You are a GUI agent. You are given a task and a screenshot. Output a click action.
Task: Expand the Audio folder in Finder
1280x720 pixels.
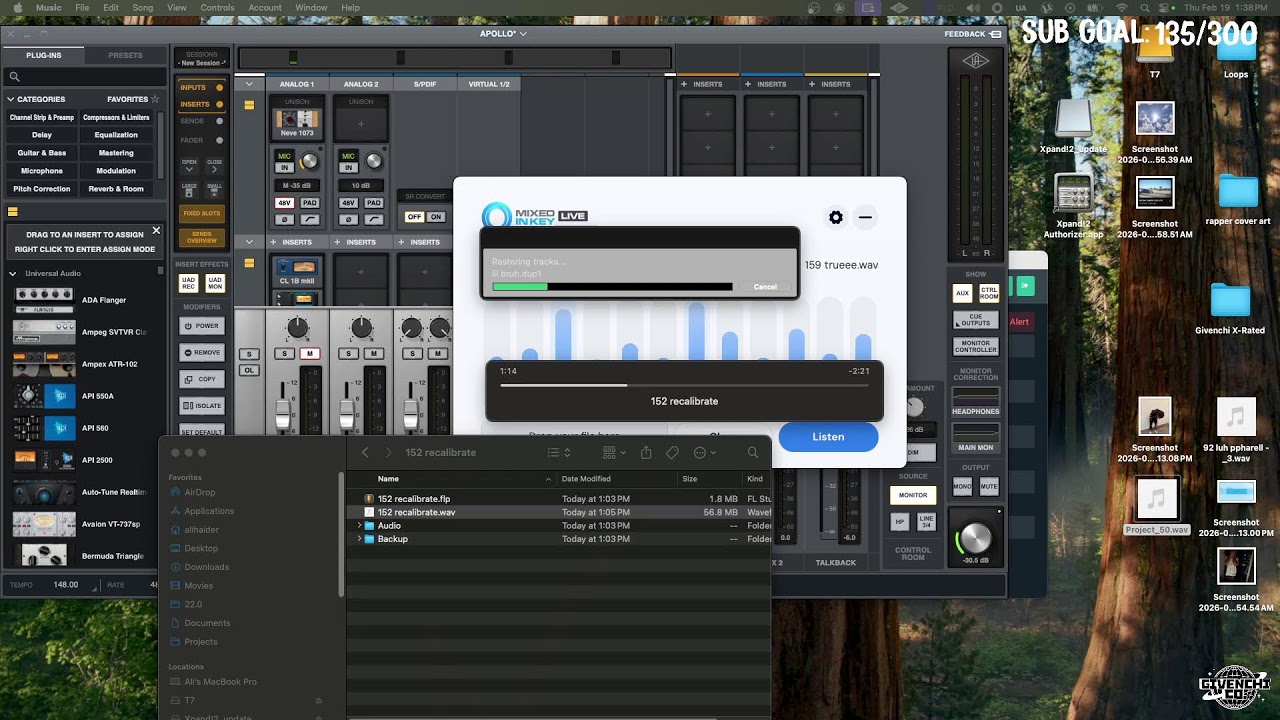[359, 525]
